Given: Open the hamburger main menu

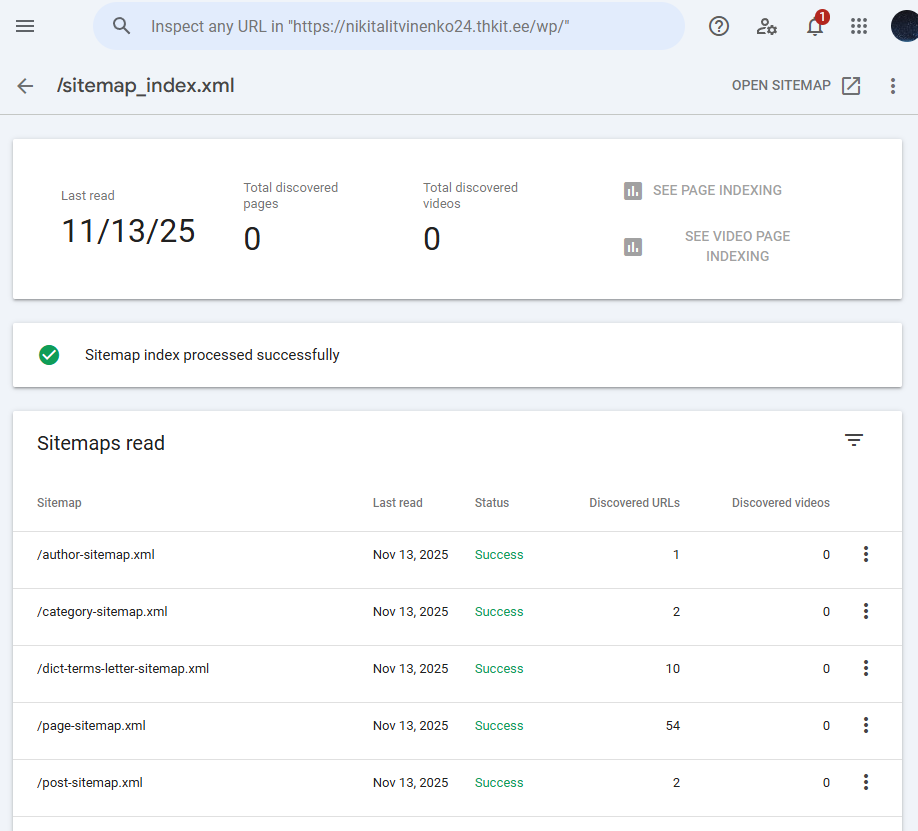Looking at the screenshot, I should 25,26.
